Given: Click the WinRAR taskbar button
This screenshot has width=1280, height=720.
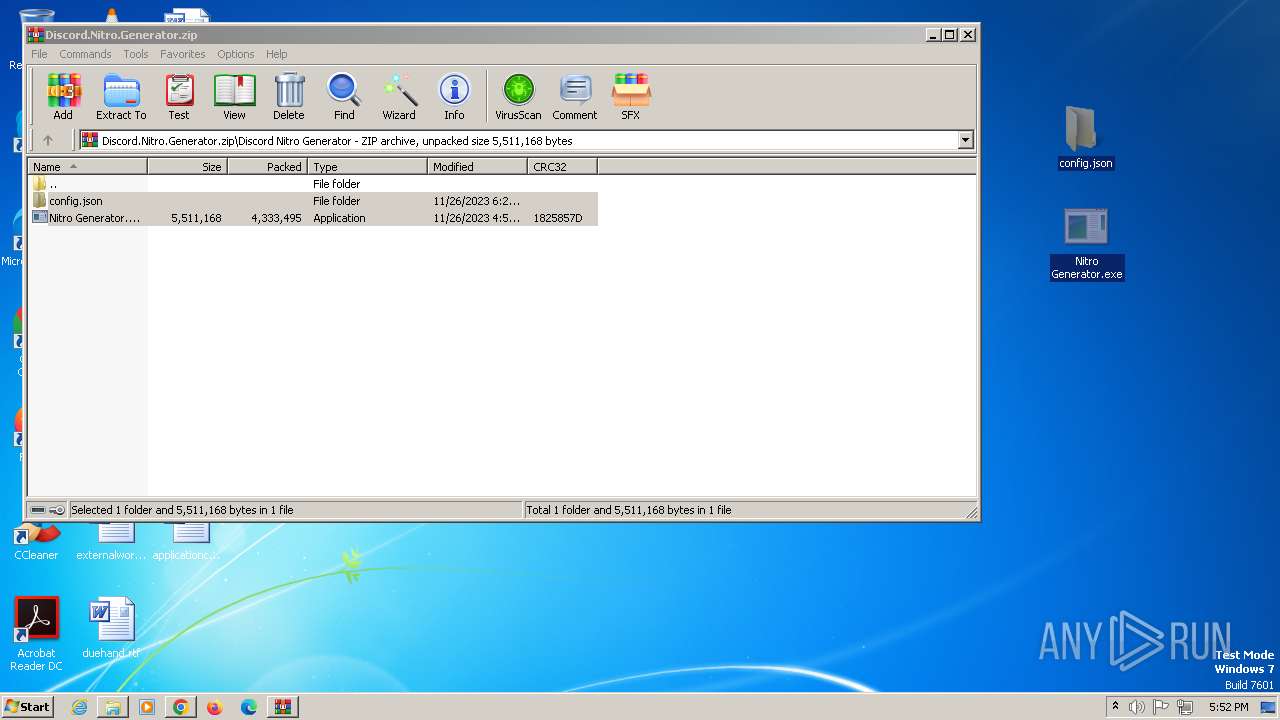Looking at the screenshot, I should [x=282, y=707].
